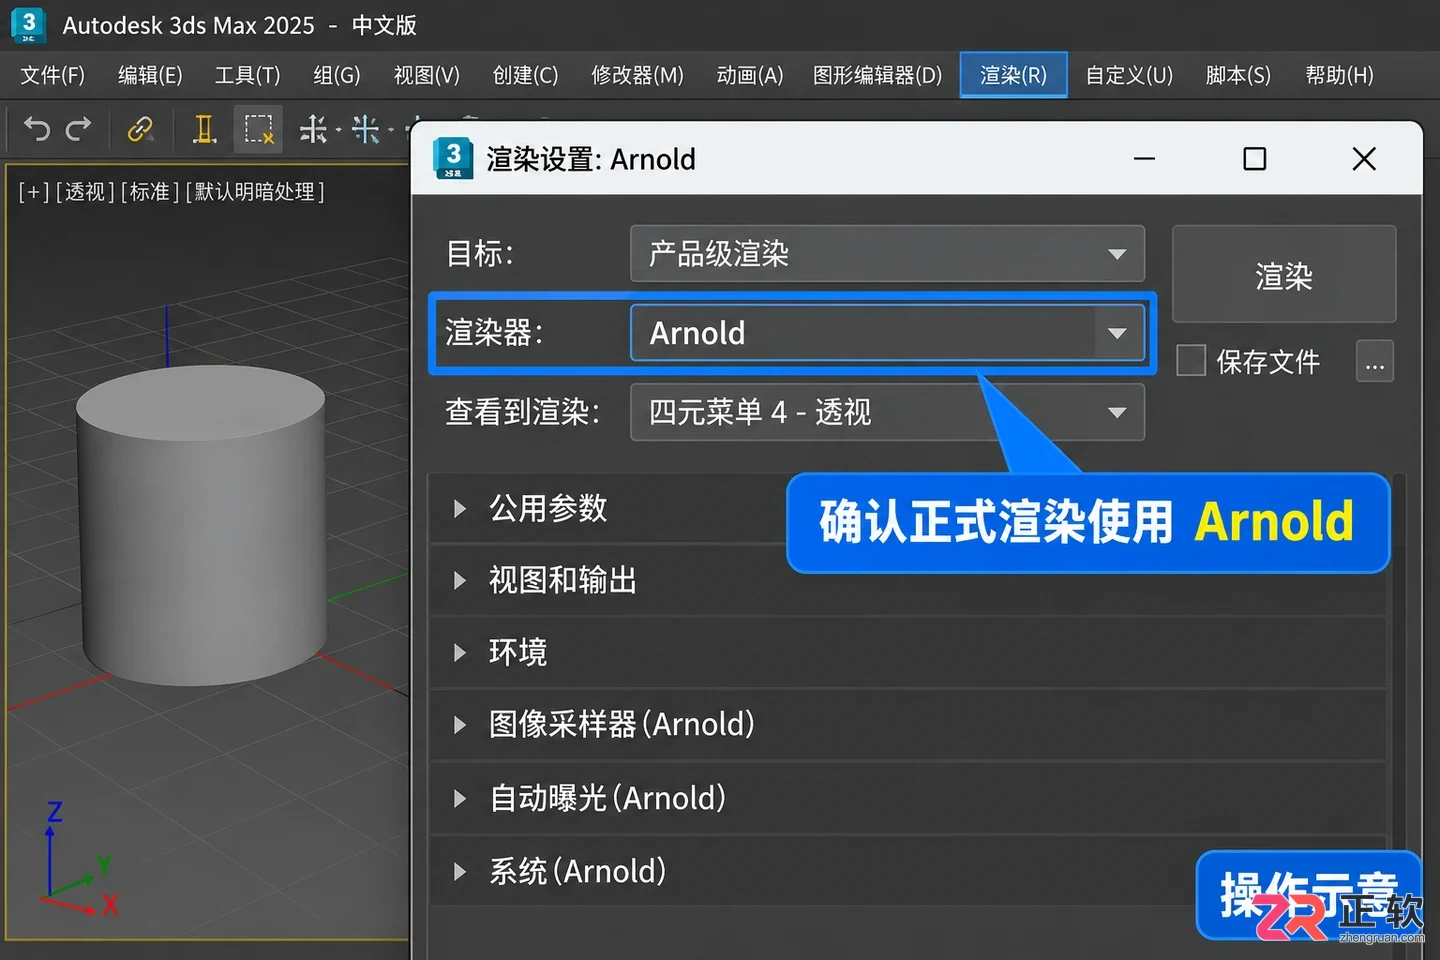Viewport: 1440px width, 960px height.
Task: Open the 编辑(E) menu
Action: [150, 75]
